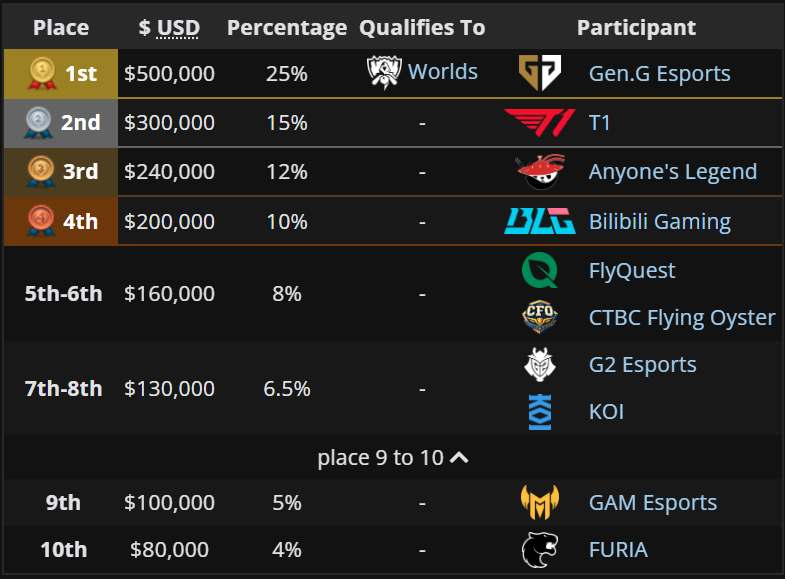Open the G2 Esports samurai logo
This screenshot has height=579, width=785.
(540, 364)
